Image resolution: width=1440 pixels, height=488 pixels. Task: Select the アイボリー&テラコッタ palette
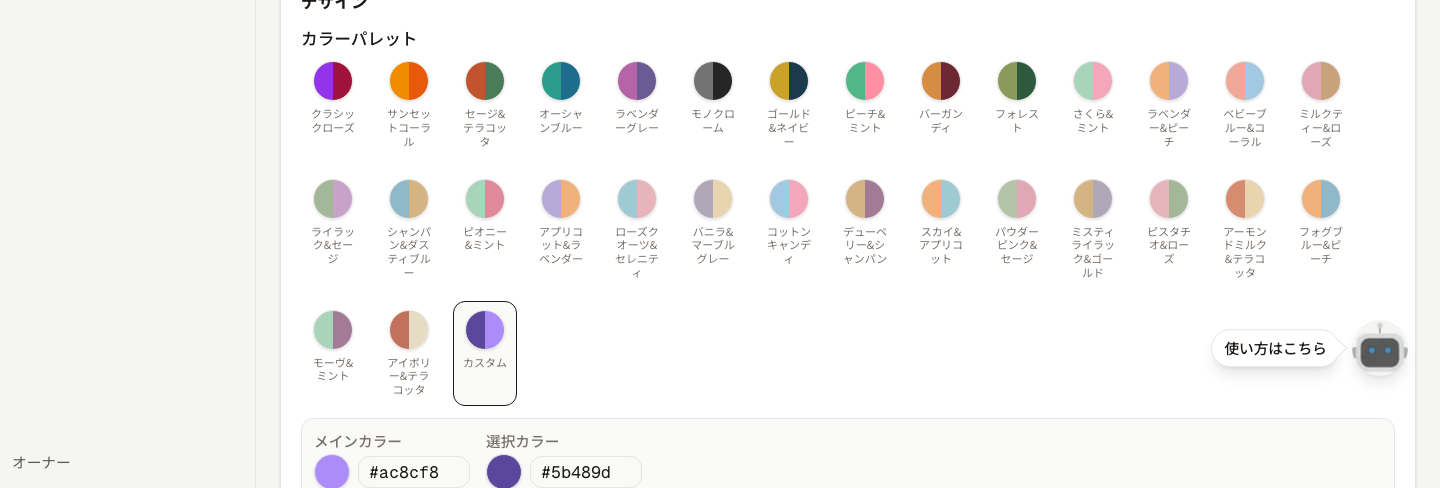click(x=409, y=353)
